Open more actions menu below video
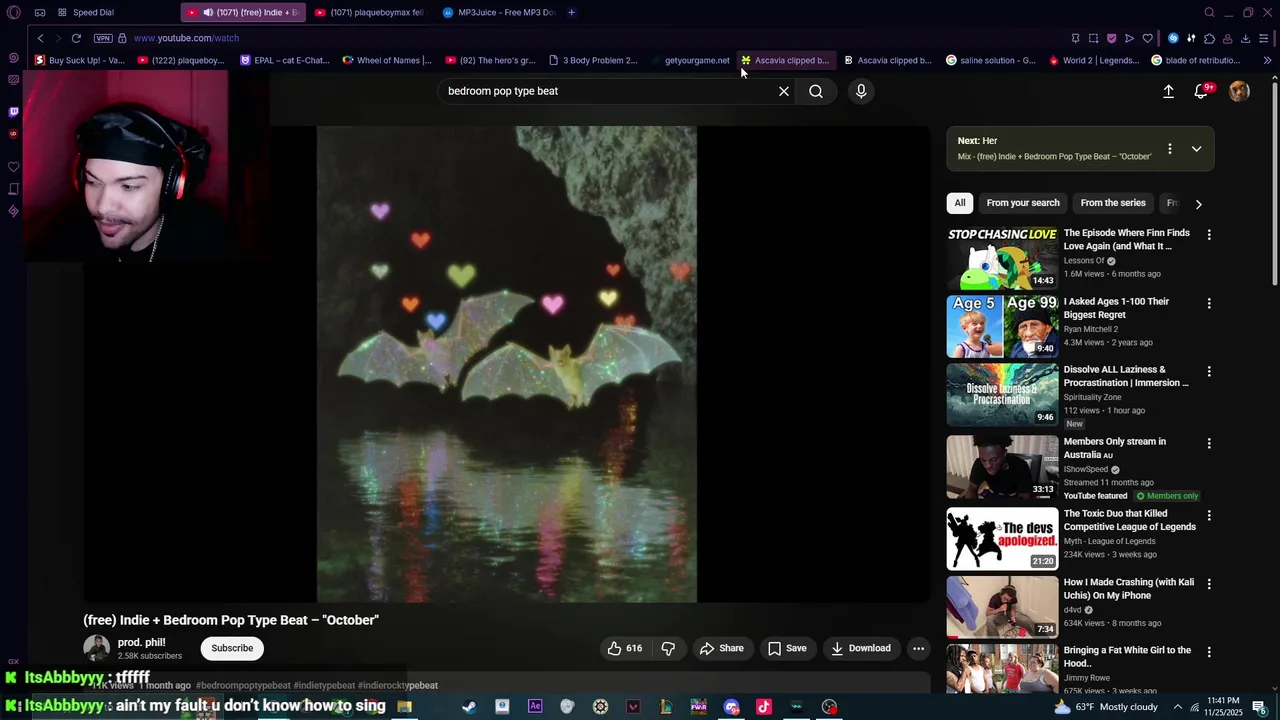This screenshot has width=1280, height=720. pyautogui.click(x=918, y=648)
